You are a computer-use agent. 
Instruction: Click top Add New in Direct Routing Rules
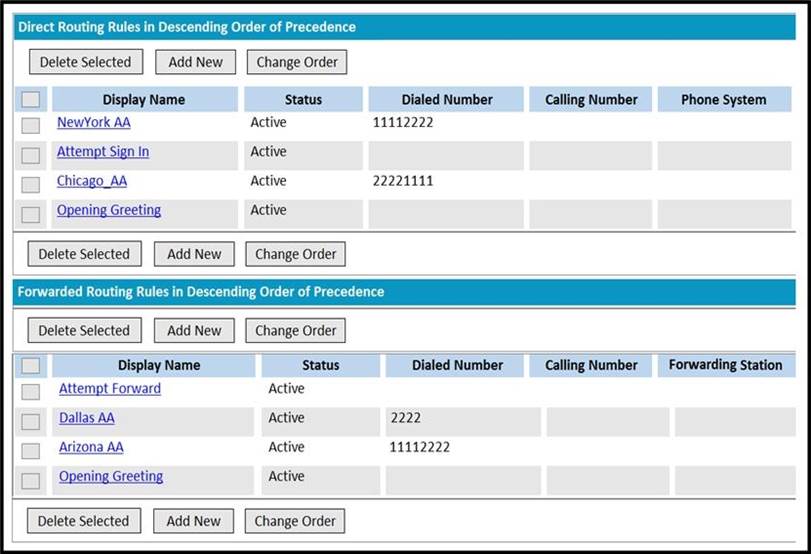[195, 62]
